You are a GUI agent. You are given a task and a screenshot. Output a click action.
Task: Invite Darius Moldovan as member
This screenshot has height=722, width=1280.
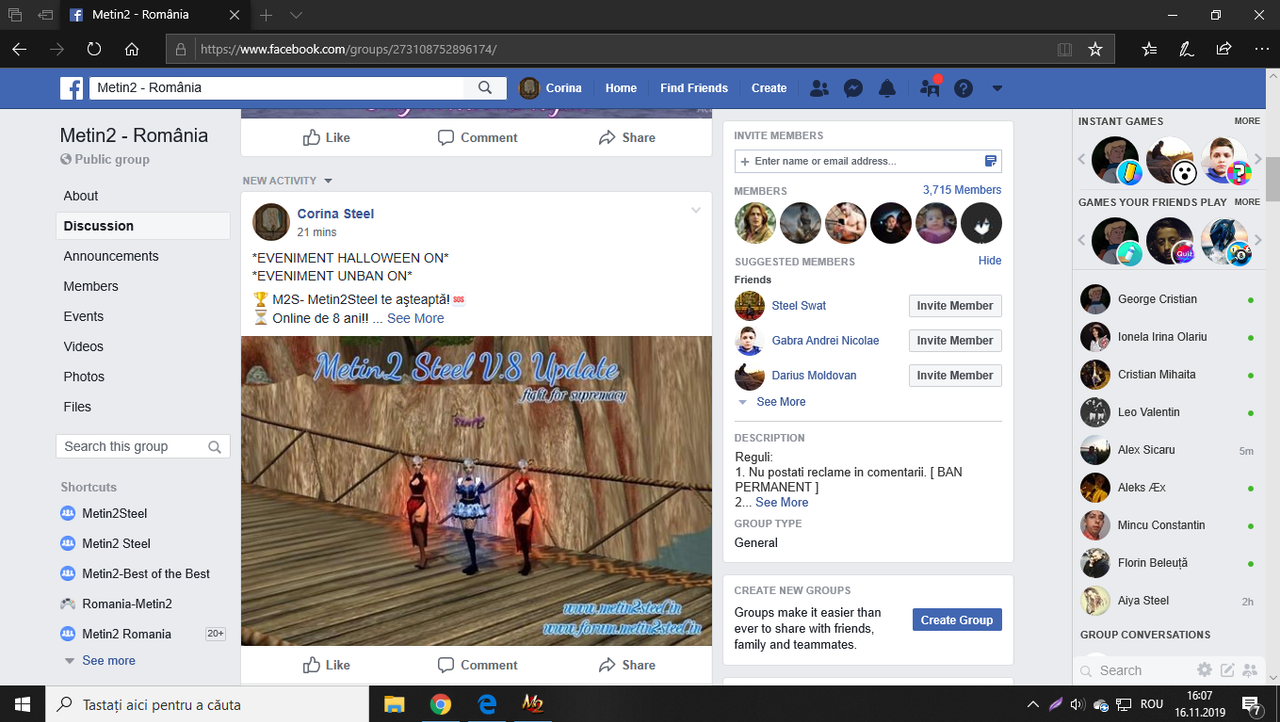click(955, 376)
